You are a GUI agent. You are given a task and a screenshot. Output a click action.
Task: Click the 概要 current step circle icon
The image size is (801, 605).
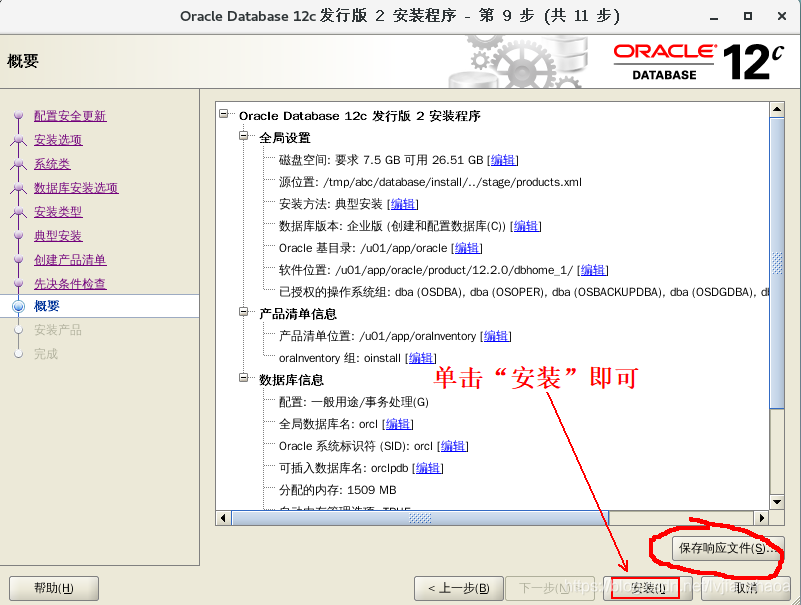coord(18,306)
